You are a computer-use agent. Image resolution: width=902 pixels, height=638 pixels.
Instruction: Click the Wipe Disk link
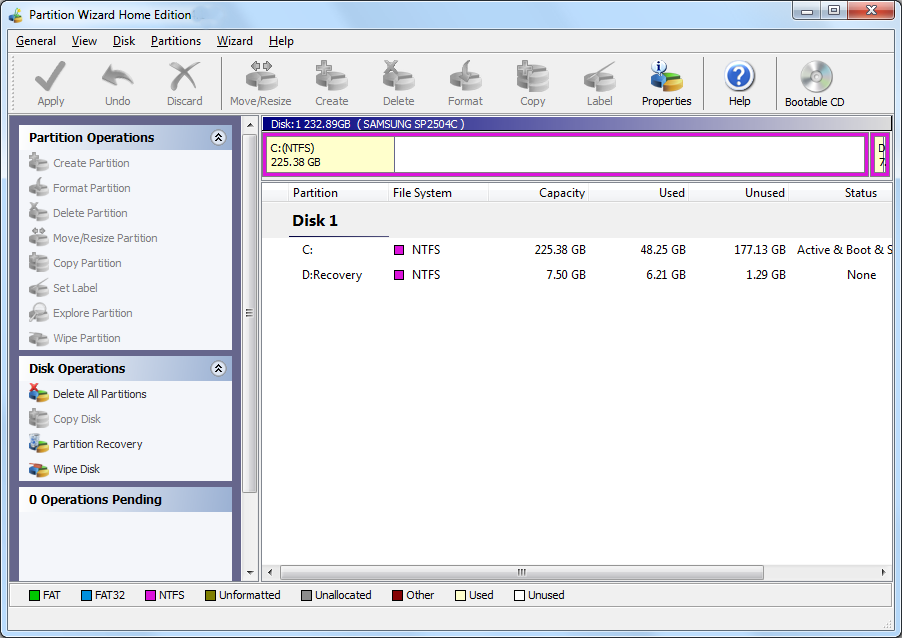click(x=77, y=469)
